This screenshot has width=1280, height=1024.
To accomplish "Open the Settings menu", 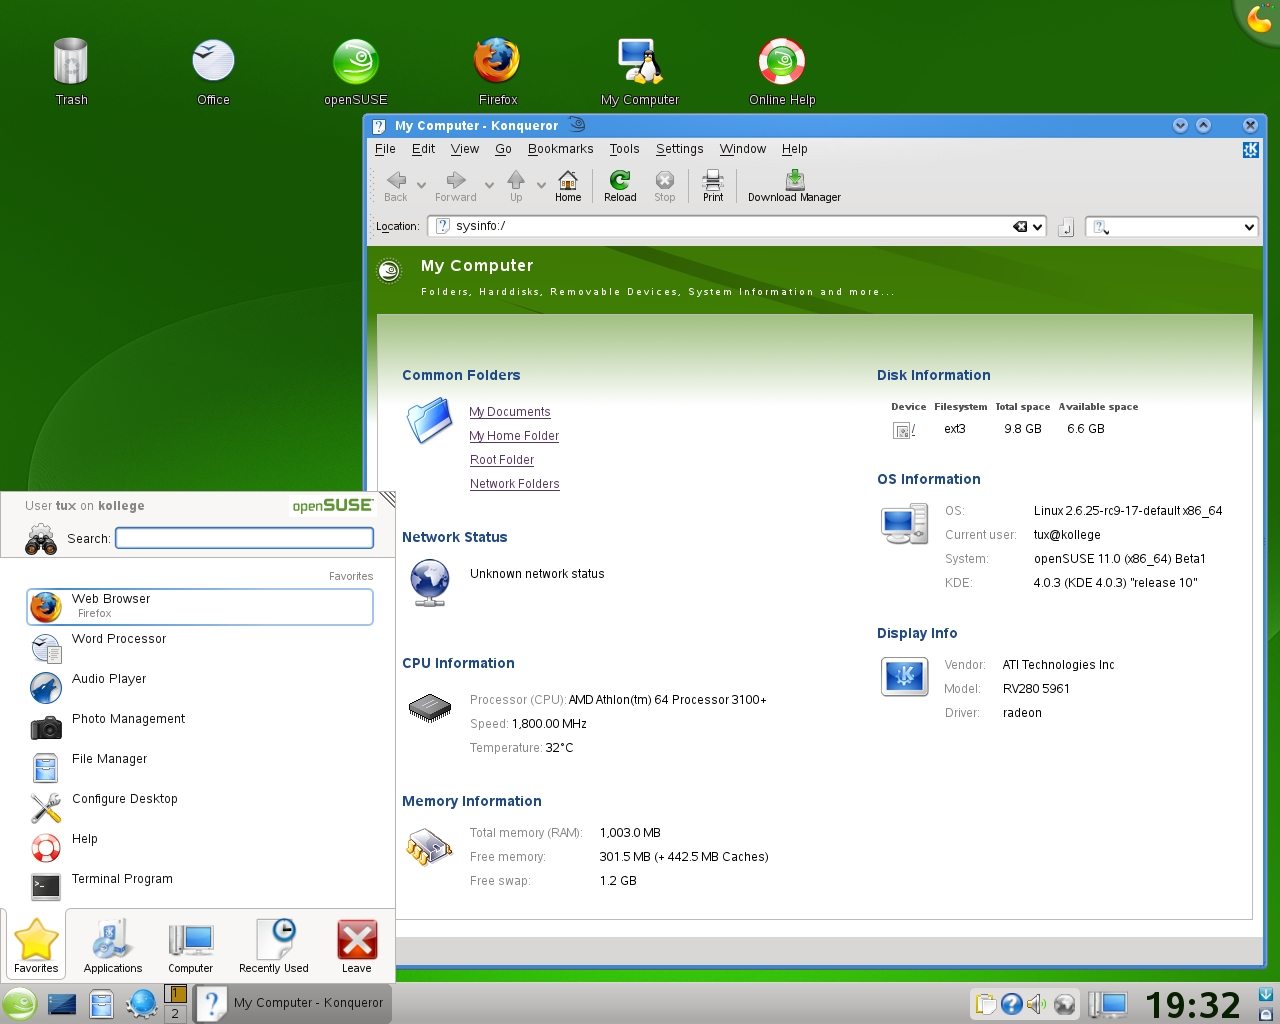I will coord(680,149).
